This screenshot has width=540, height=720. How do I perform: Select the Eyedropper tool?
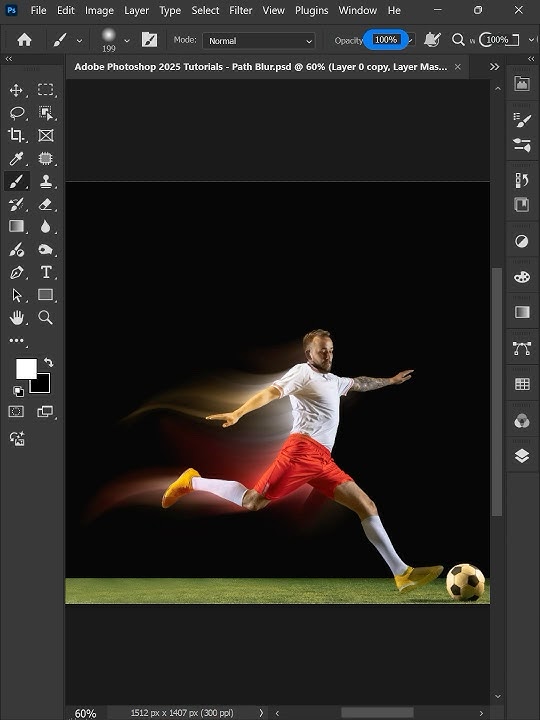click(17, 158)
